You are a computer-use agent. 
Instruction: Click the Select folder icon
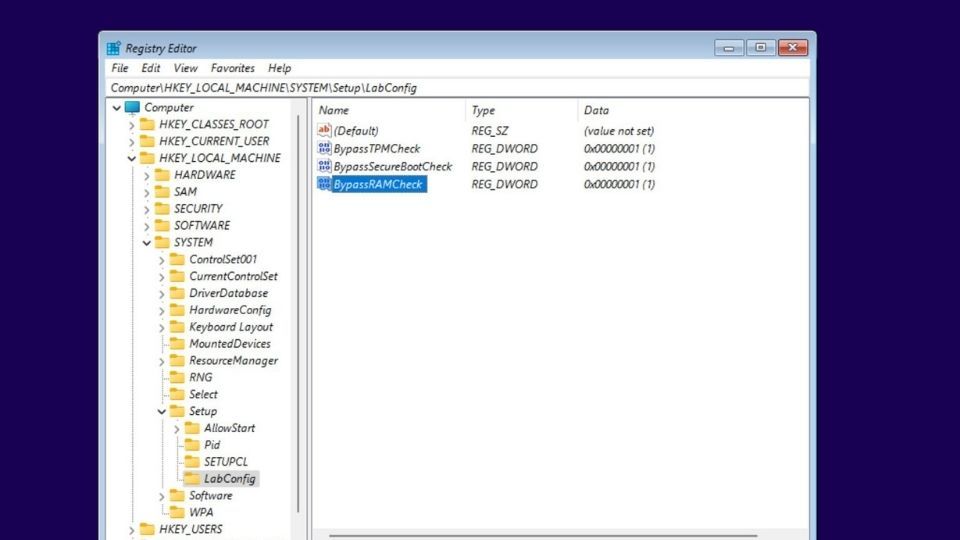click(177, 394)
